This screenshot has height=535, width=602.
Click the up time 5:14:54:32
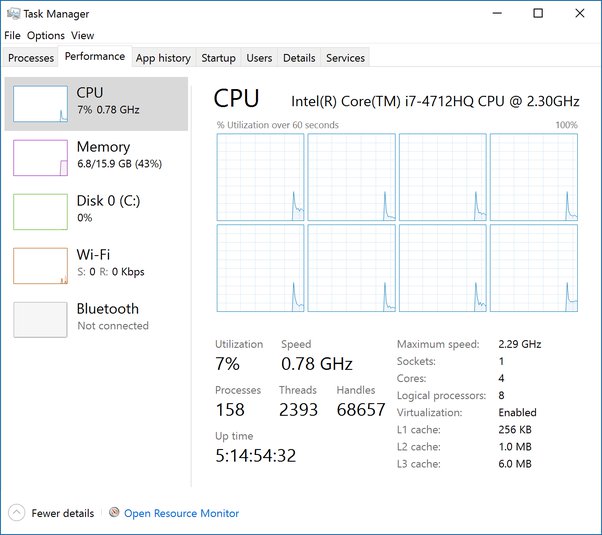[256, 456]
